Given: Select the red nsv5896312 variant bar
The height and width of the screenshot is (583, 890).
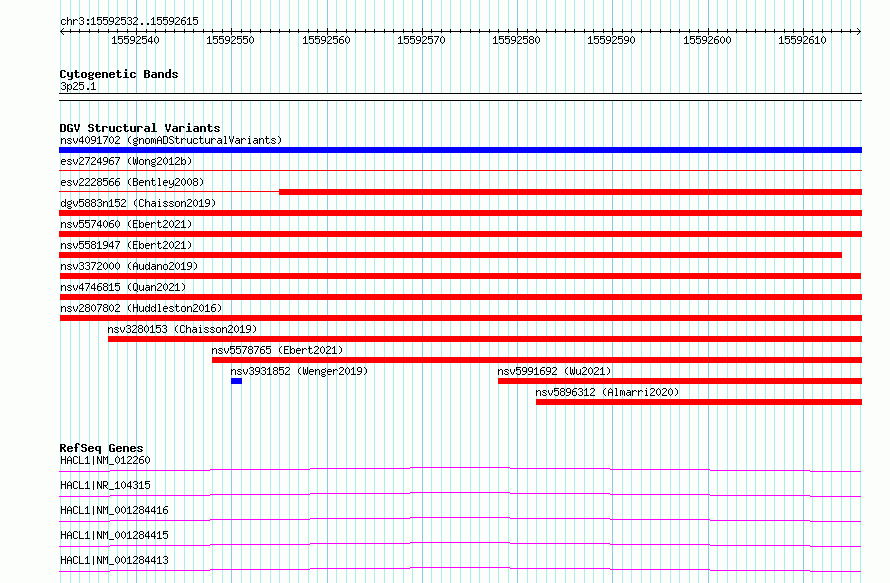Looking at the screenshot, I should pos(699,402).
